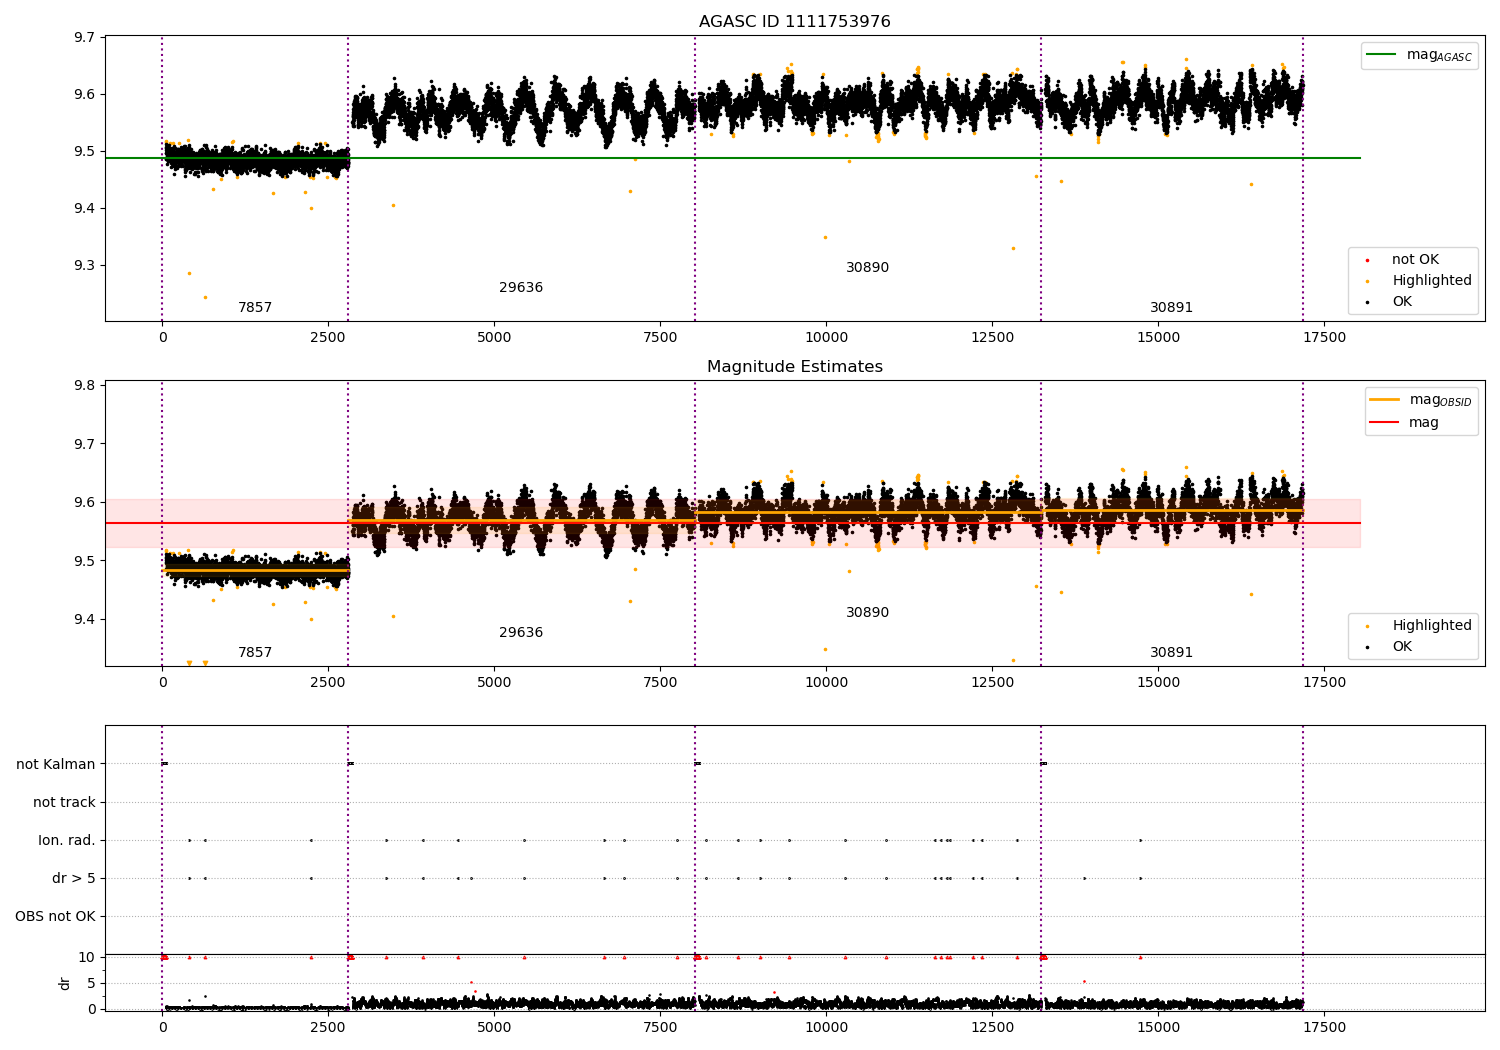Click the 10000 x-tick in the top plot

pos(826,338)
